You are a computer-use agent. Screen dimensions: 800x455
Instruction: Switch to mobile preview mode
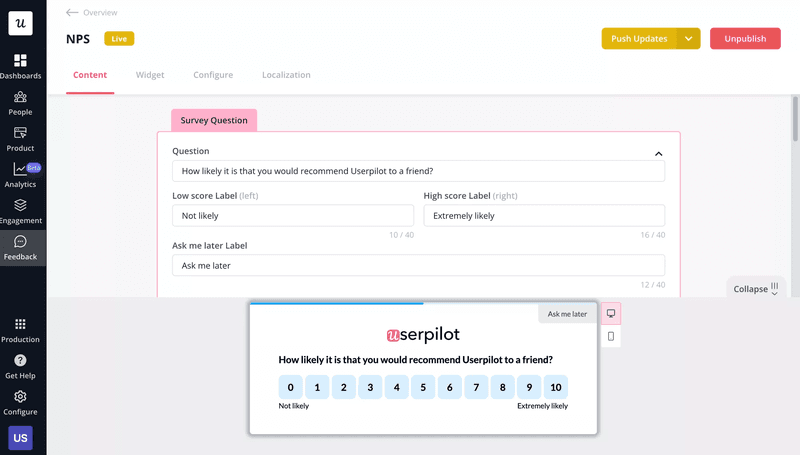coord(611,336)
